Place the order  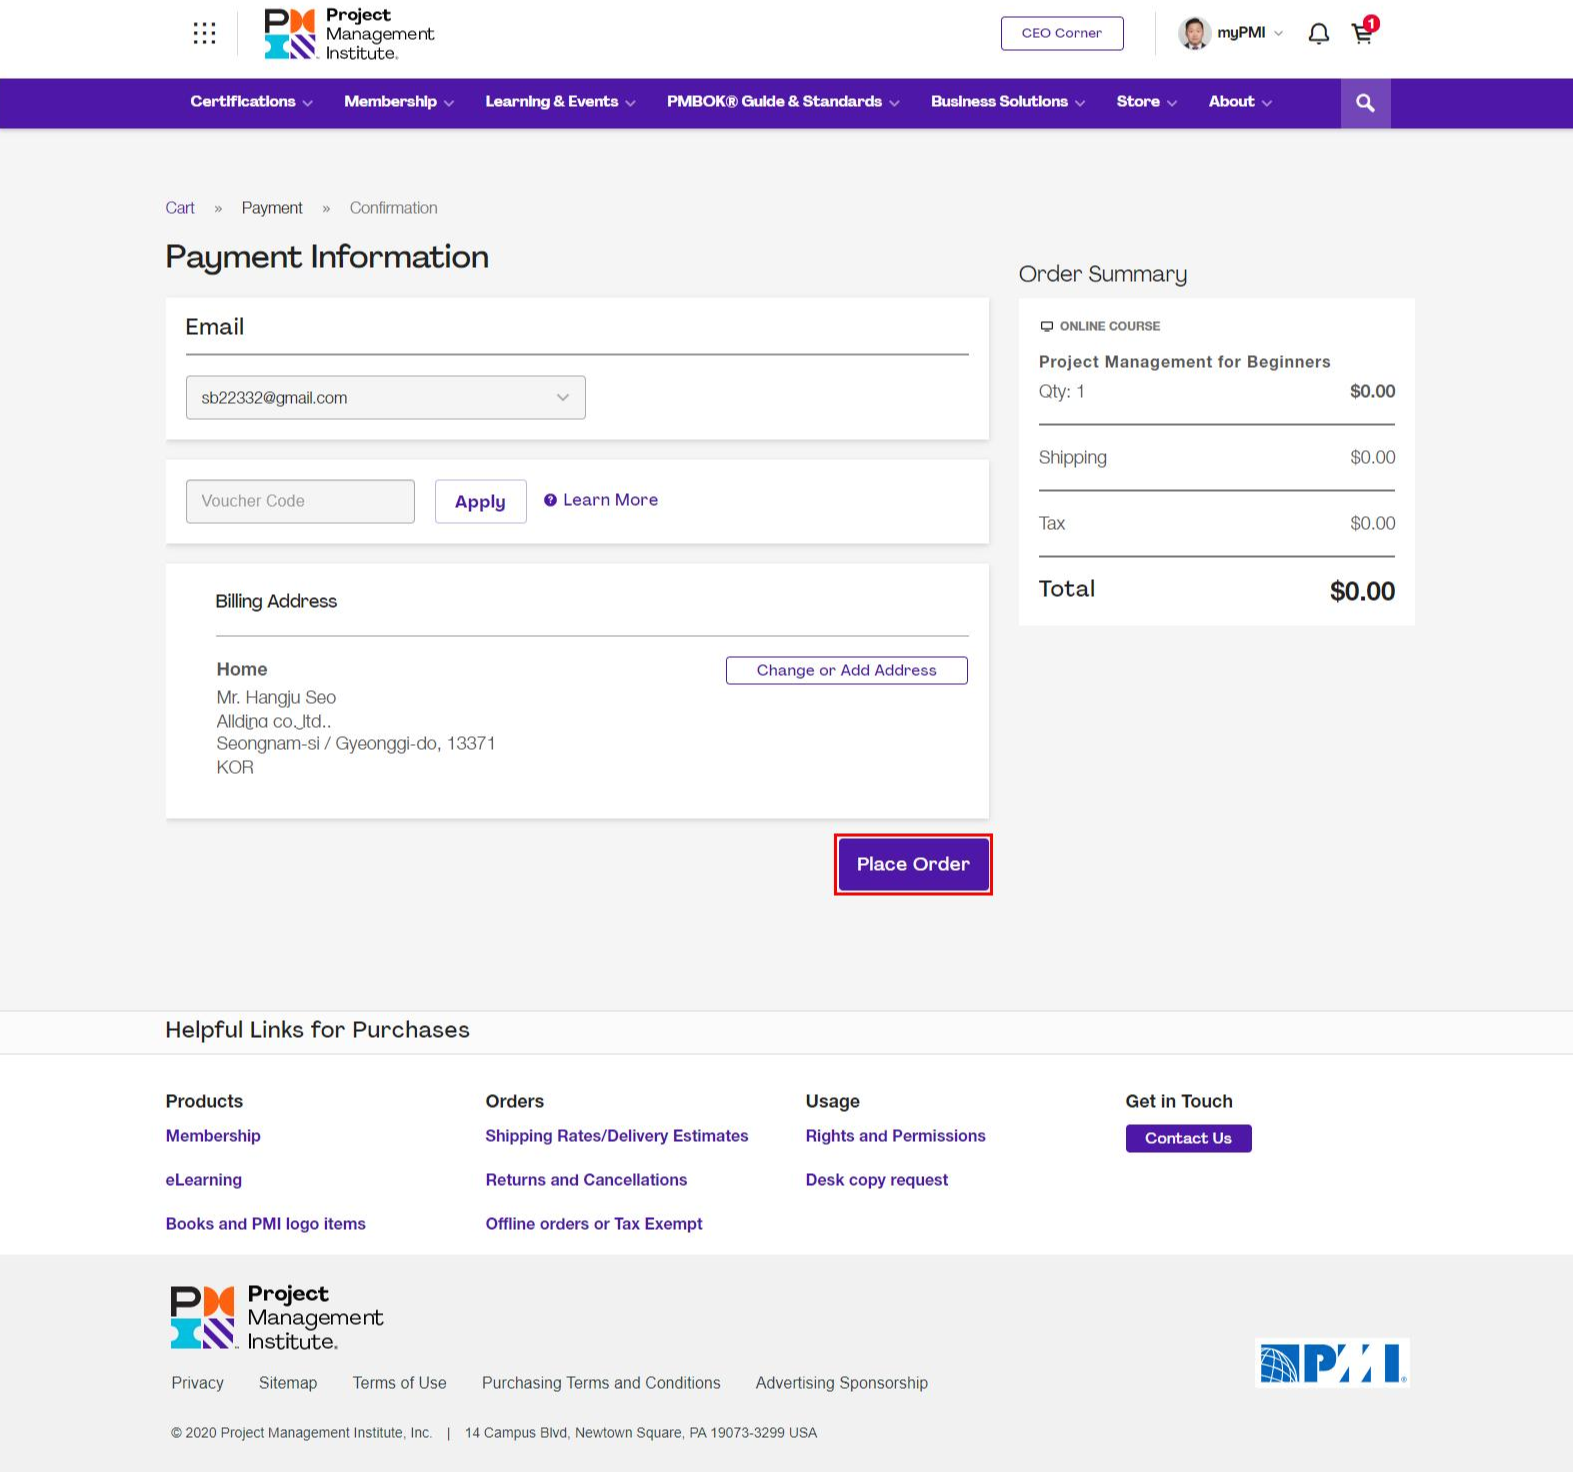pos(913,864)
